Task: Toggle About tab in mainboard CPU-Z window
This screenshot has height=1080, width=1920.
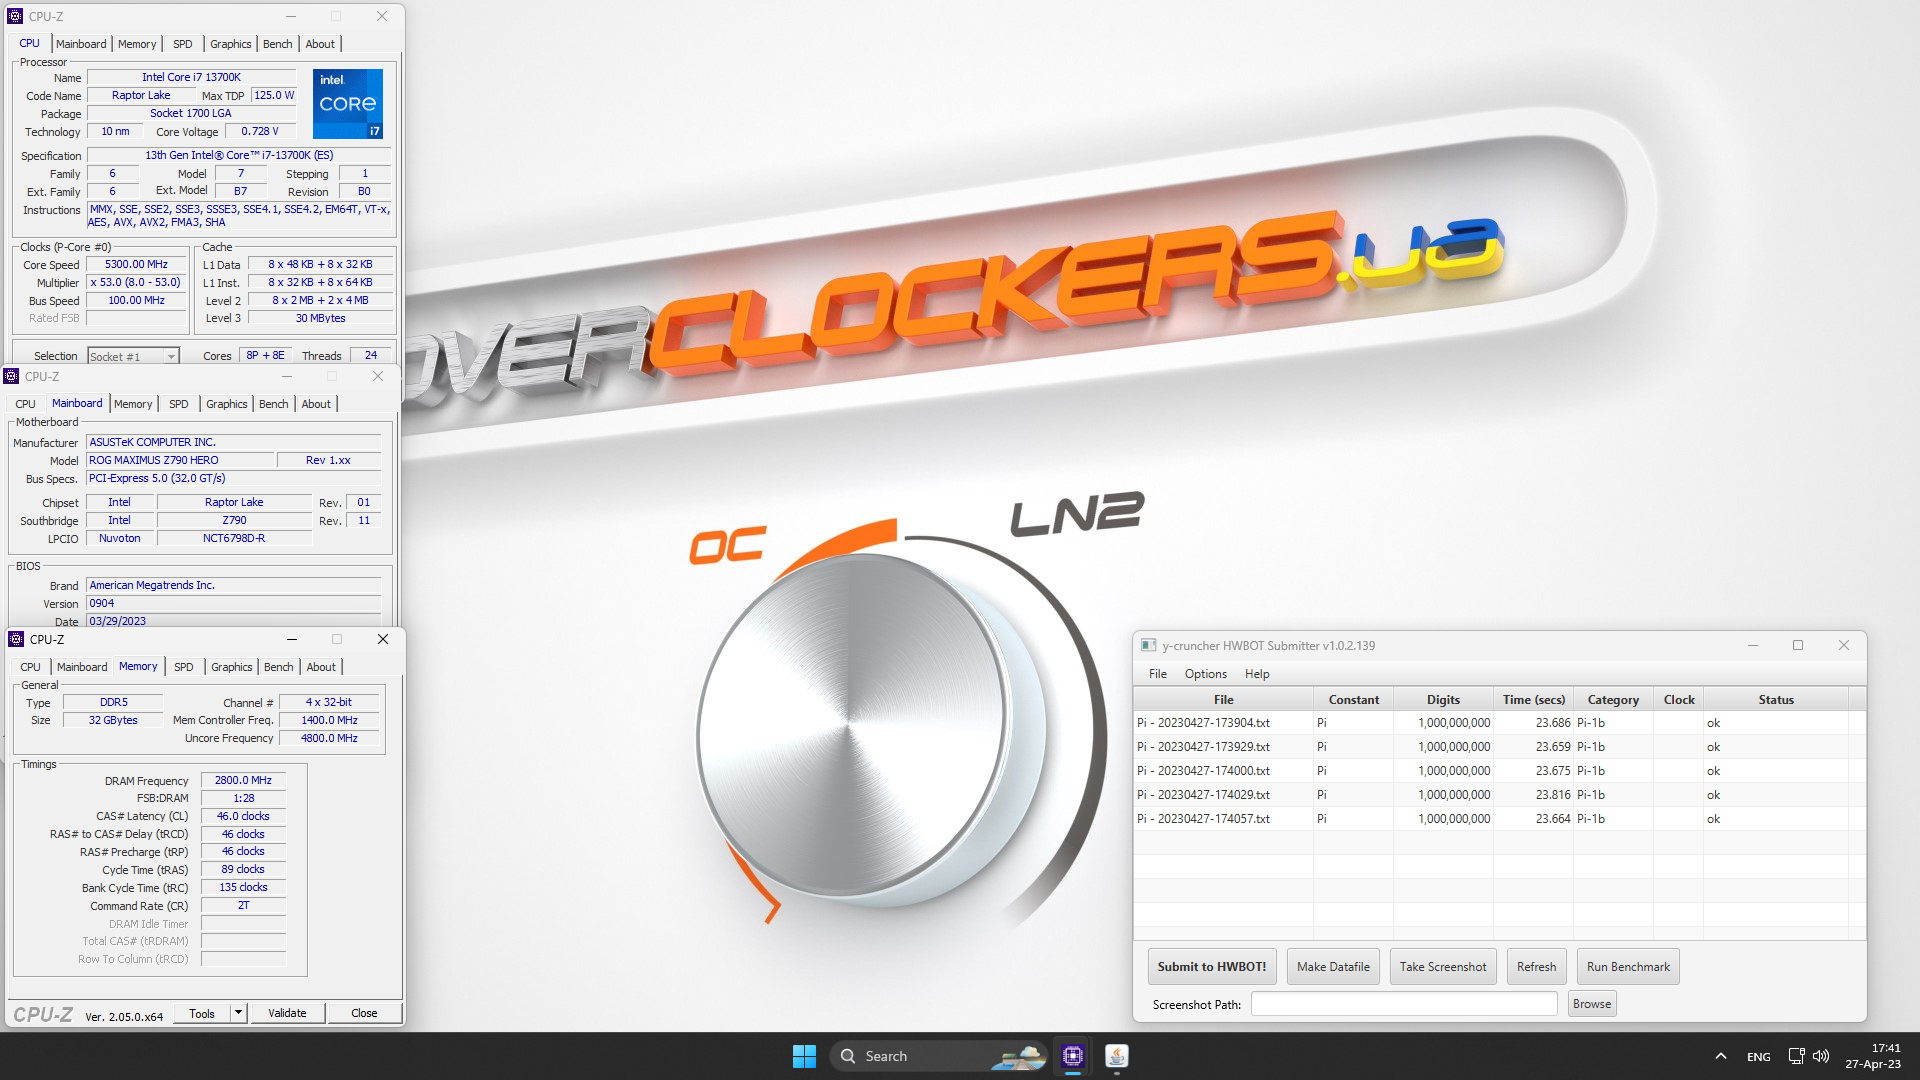Action: point(315,402)
